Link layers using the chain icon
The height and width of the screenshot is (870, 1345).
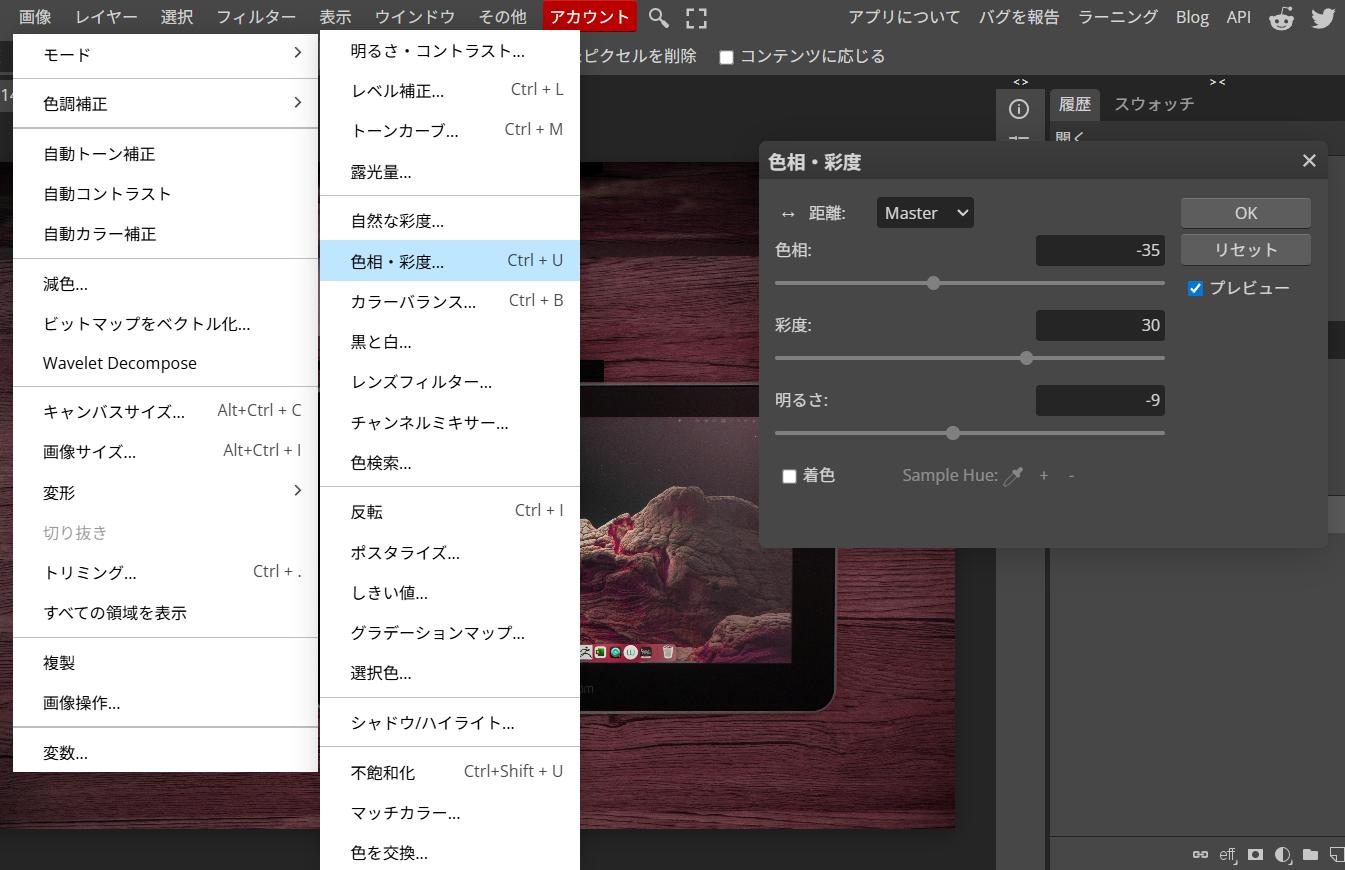[x=1200, y=855]
